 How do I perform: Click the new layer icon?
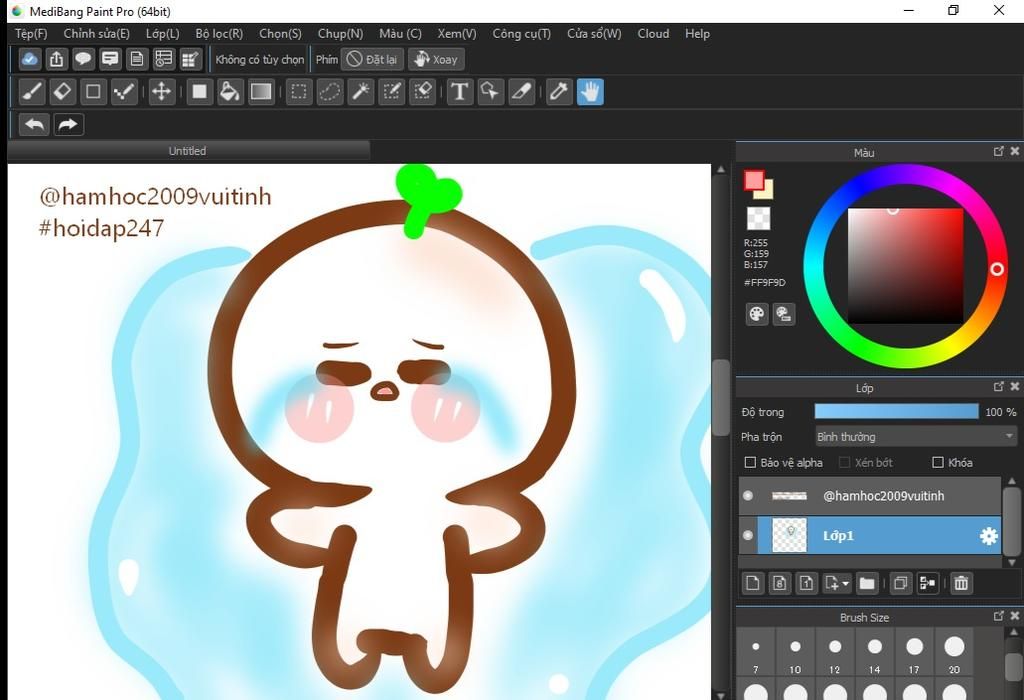pos(752,583)
